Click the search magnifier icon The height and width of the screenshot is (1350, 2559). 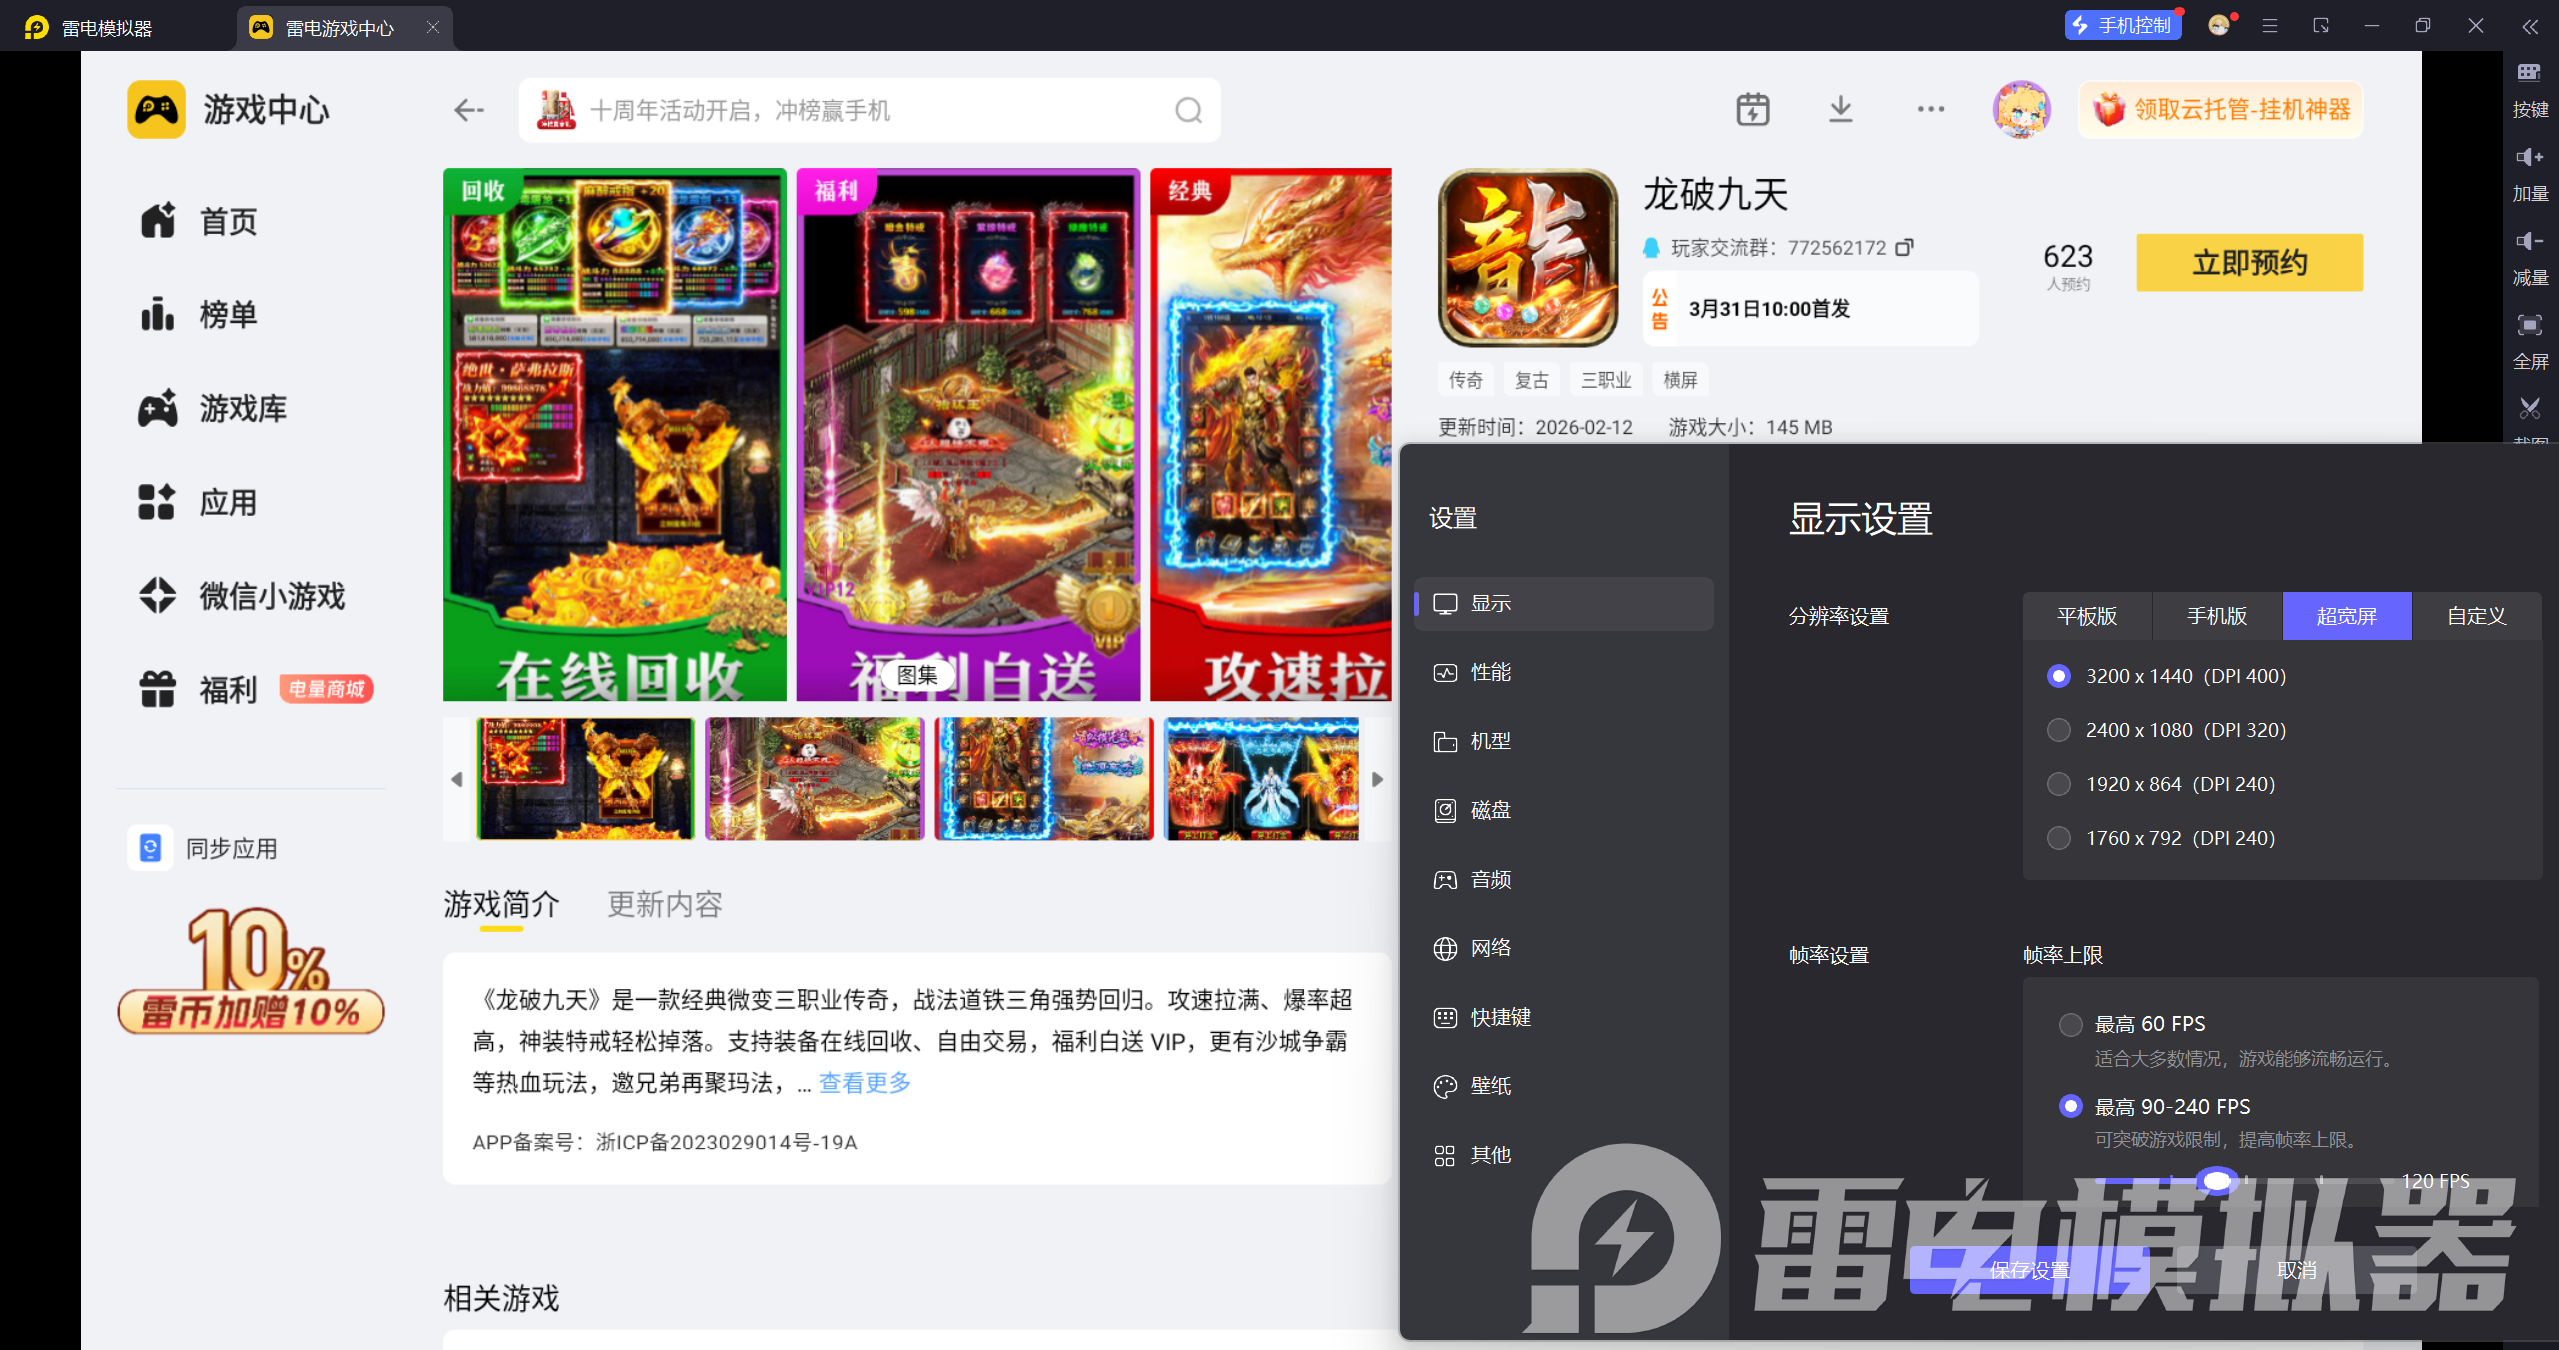coord(1188,110)
